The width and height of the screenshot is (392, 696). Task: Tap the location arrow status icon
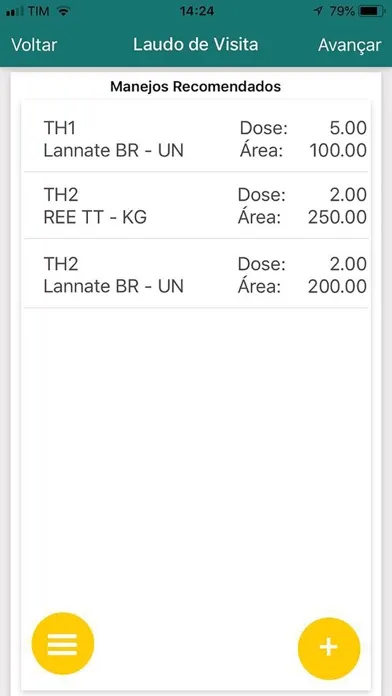(x=318, y=12)
